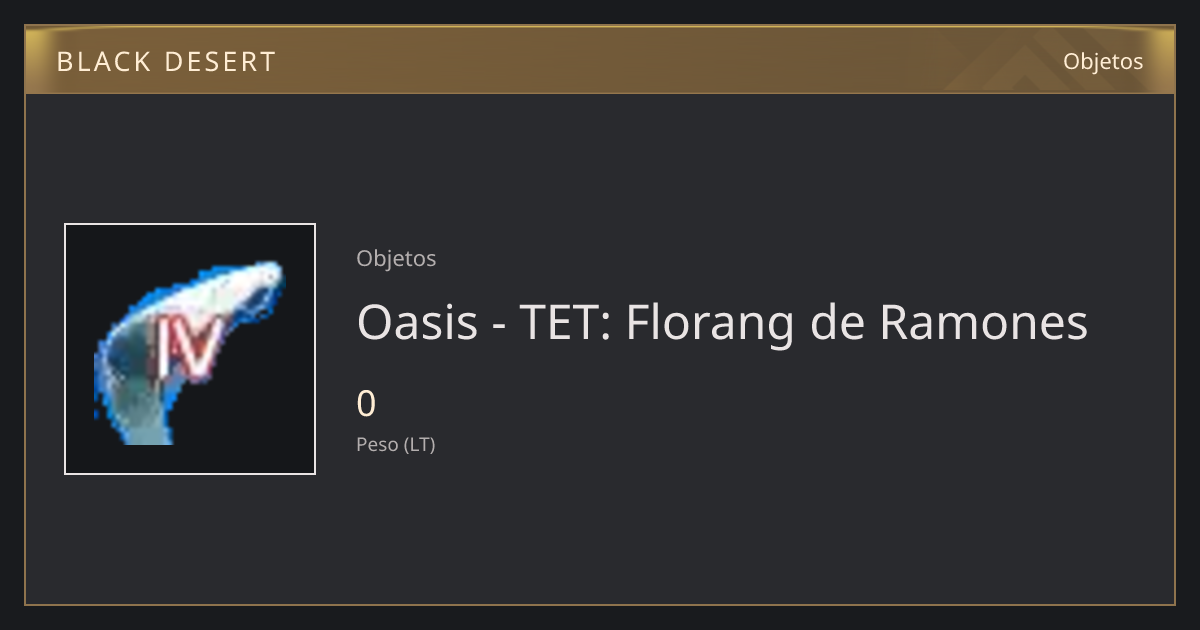
Task: Click the blue glowing tip of the Florang blade
Action: pyautogui.click(x=268, y=277)
